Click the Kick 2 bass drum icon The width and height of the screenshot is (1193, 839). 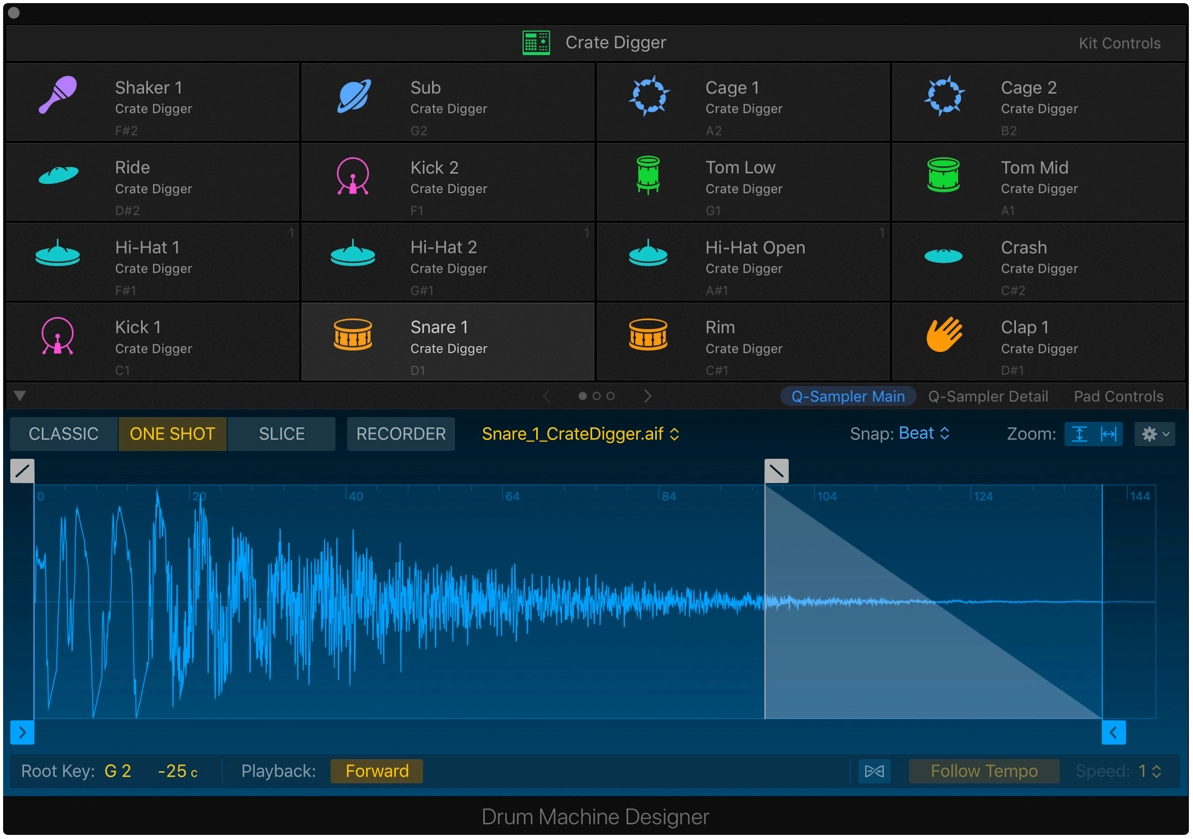click(x=353, y=176)
